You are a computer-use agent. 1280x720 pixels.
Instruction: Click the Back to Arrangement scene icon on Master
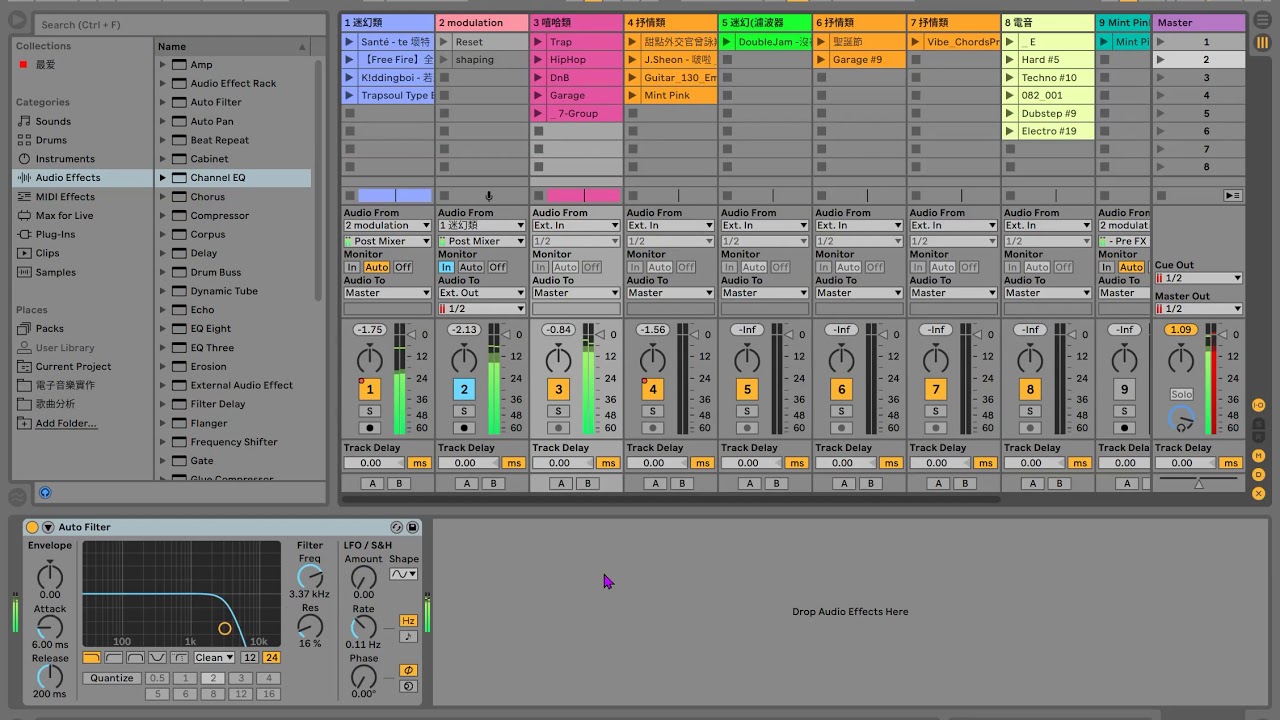point(1233,196)
